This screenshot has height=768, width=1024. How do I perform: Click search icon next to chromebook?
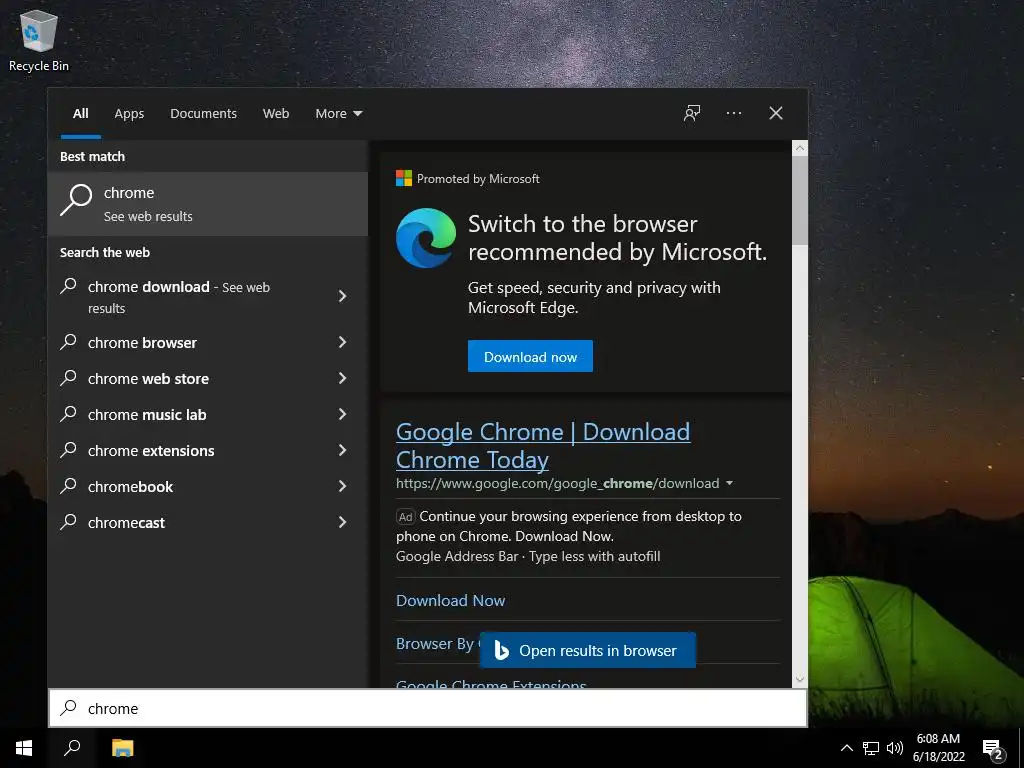(x=69, y=485)
